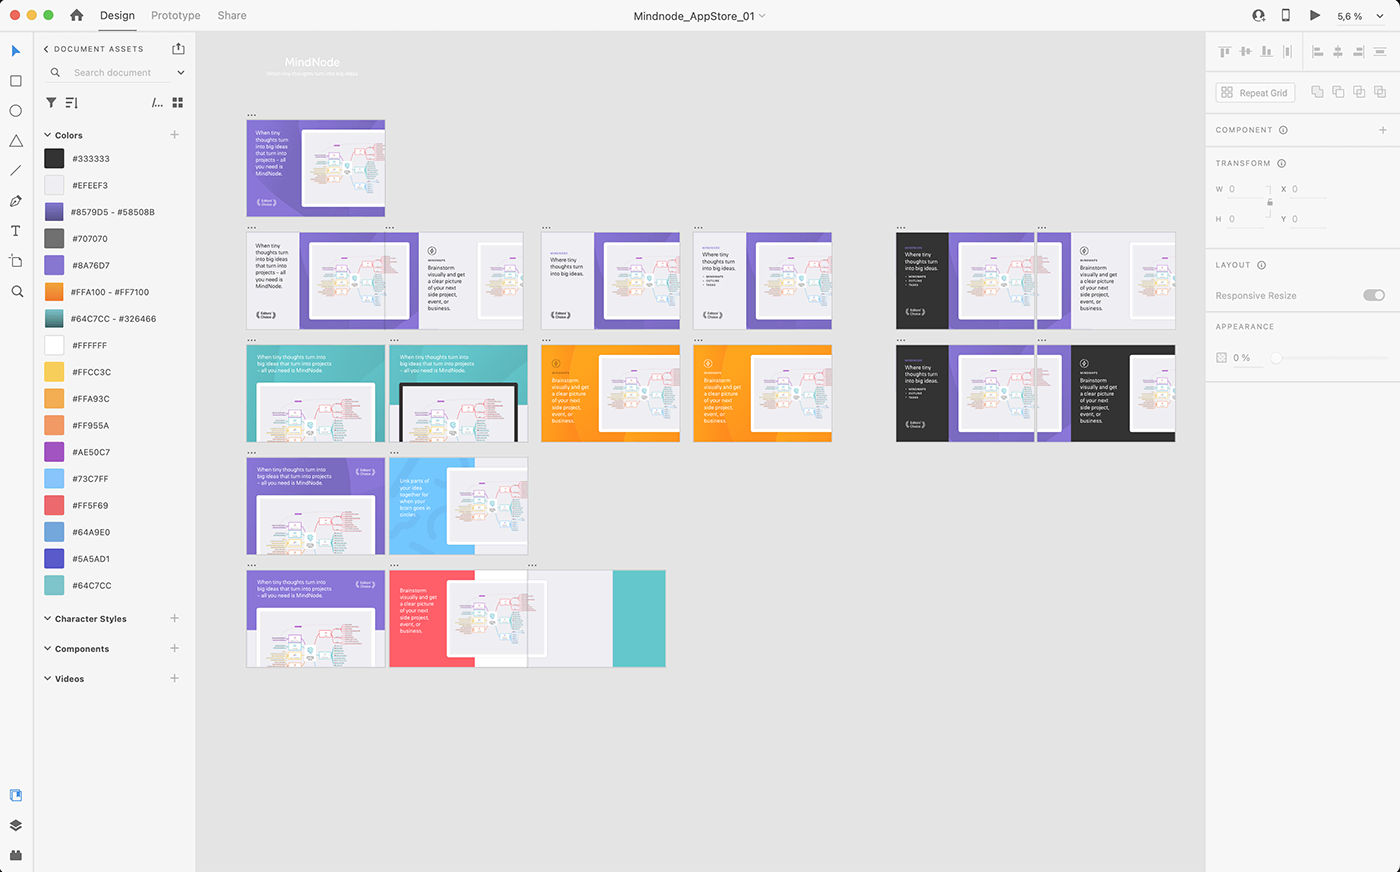Screen dimensions: 1400x872
Task: Expand the Videos section
Action: 47,679
